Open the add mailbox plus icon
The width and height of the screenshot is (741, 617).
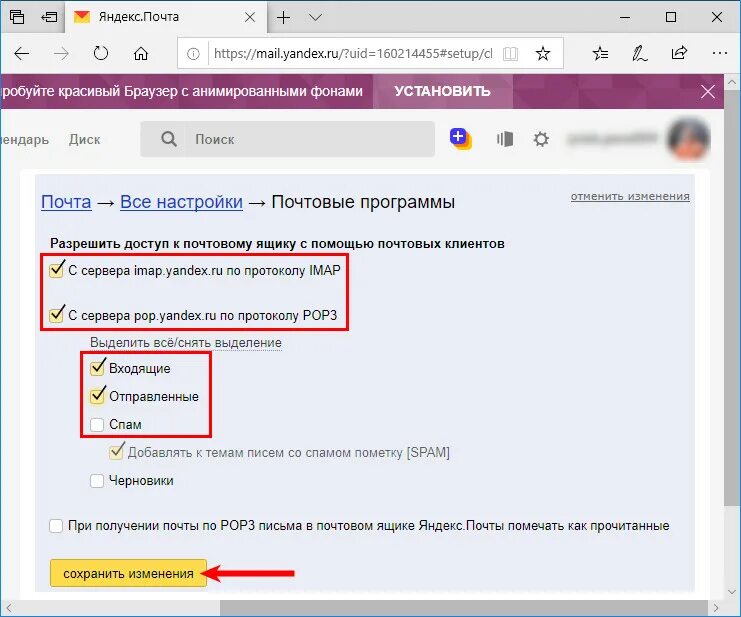(x=460, y=139)
